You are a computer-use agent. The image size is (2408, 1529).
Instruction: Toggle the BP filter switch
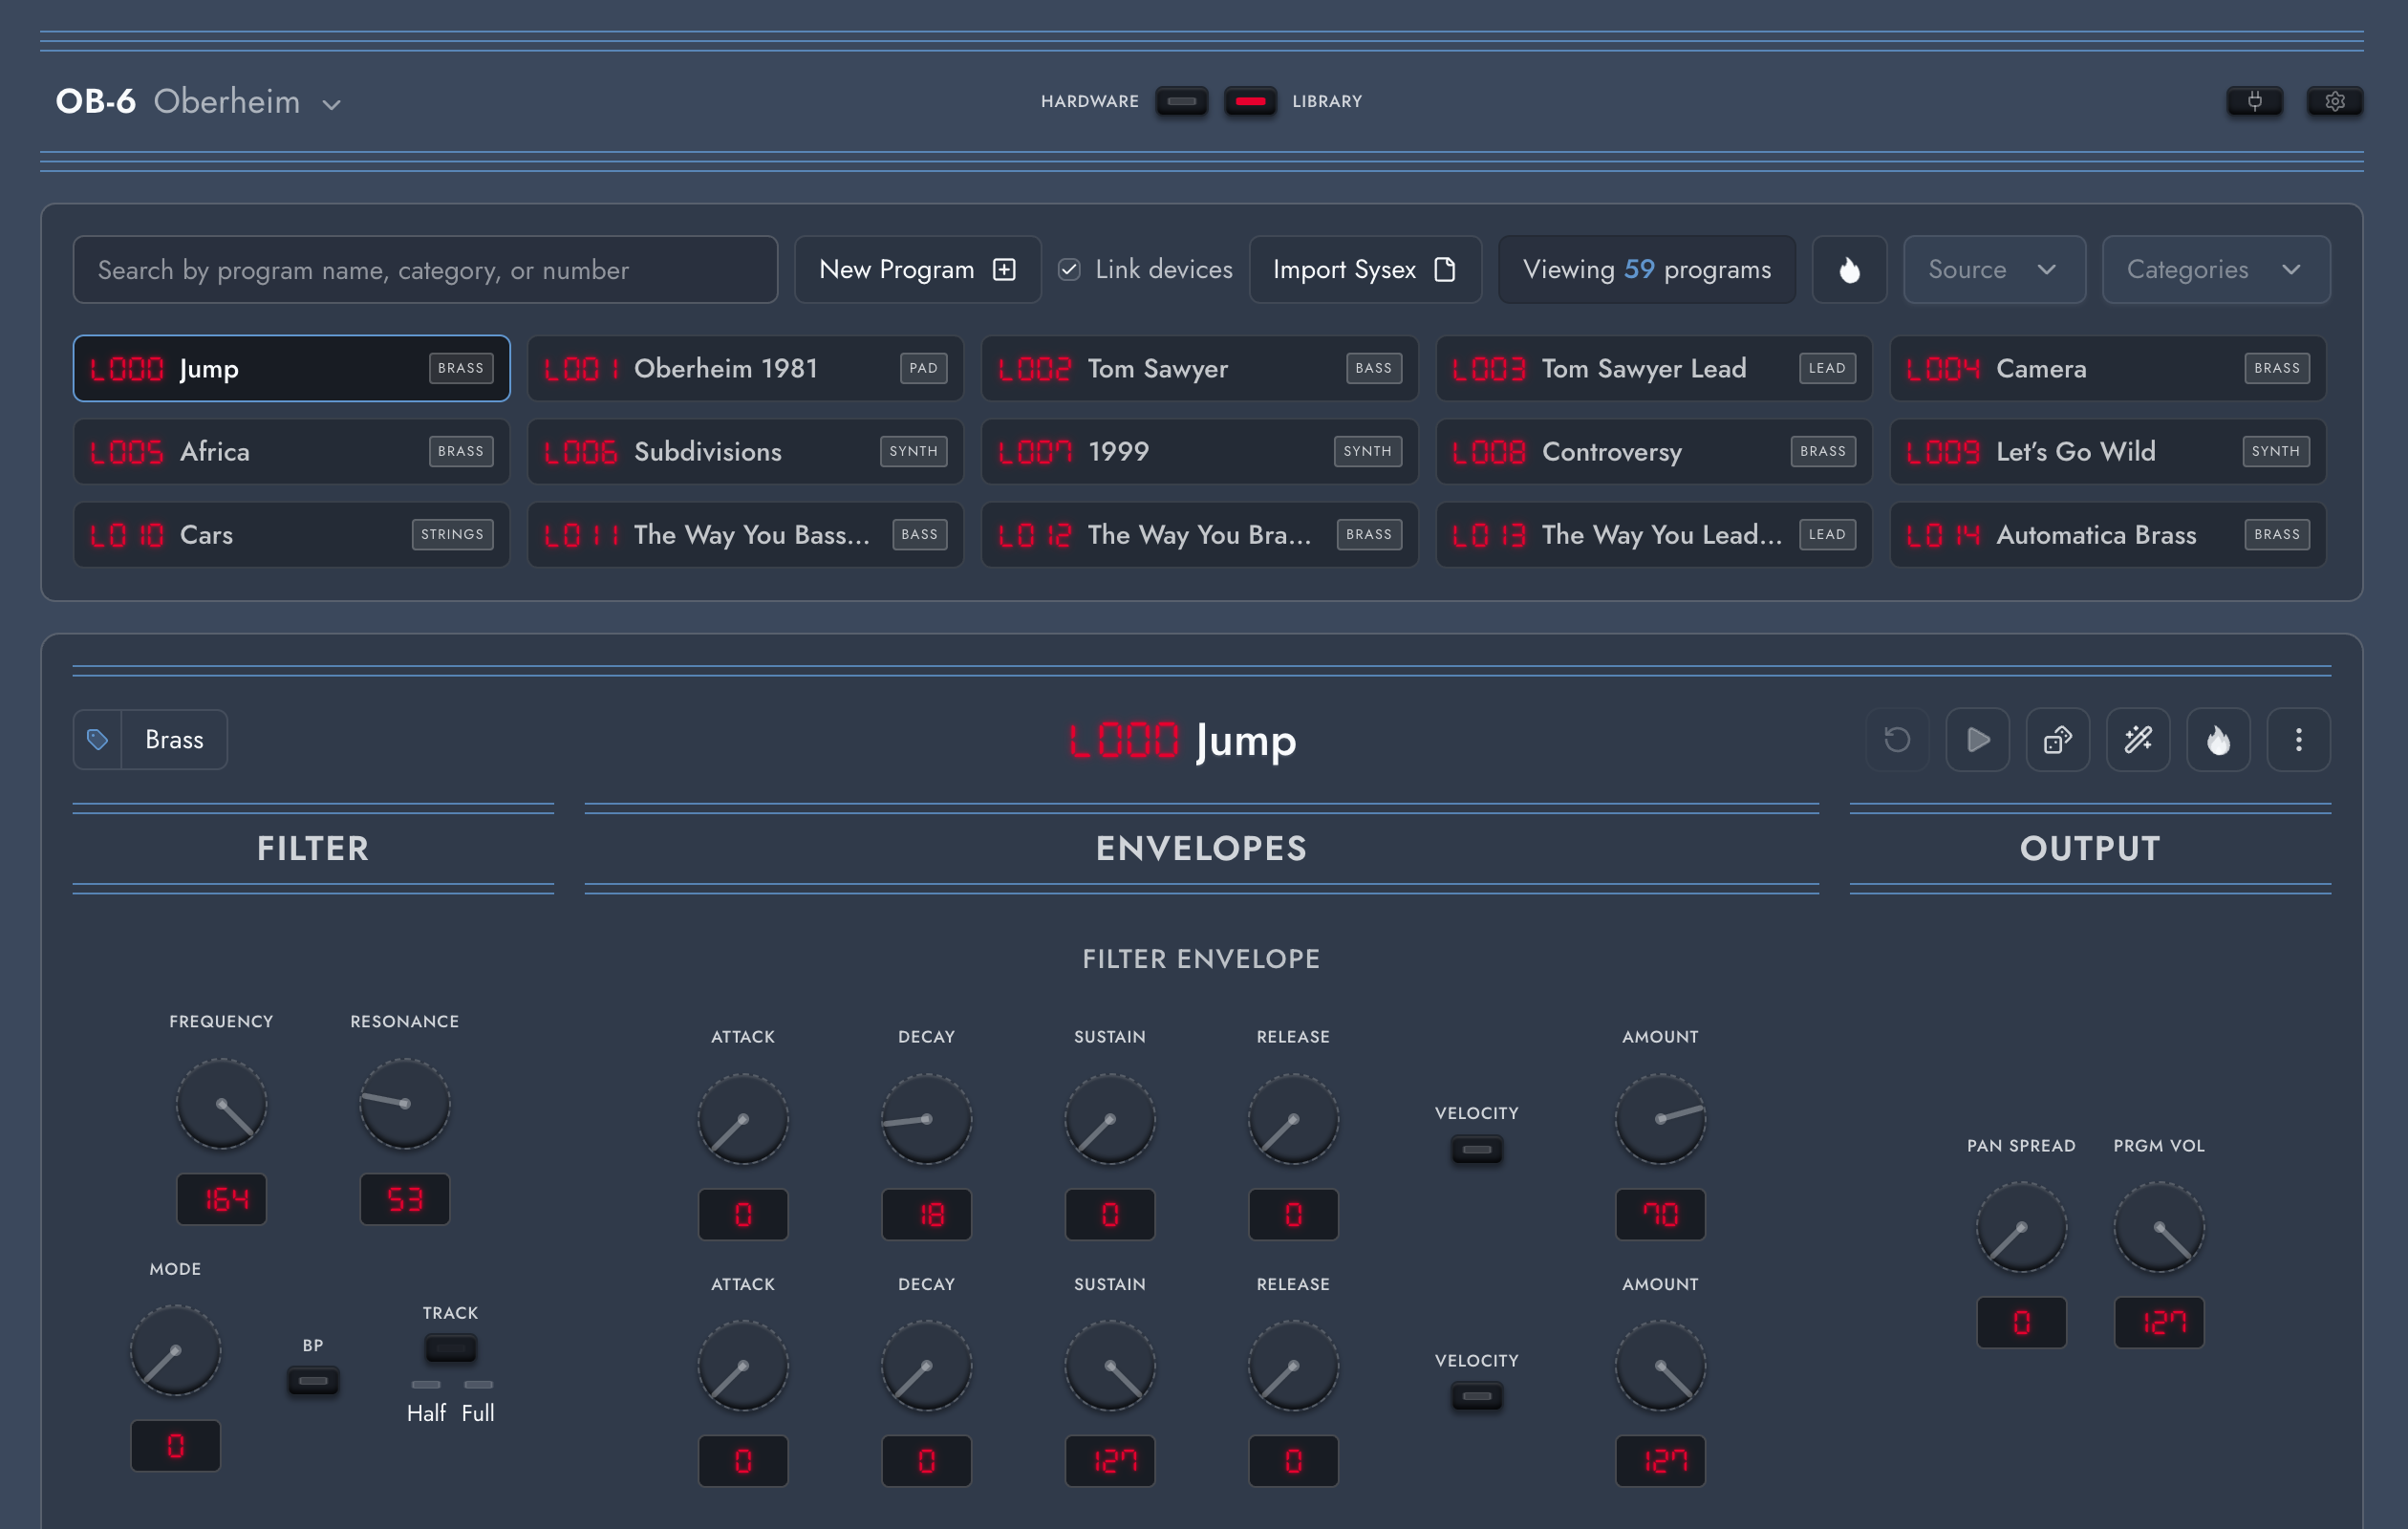pos(313,1381)
